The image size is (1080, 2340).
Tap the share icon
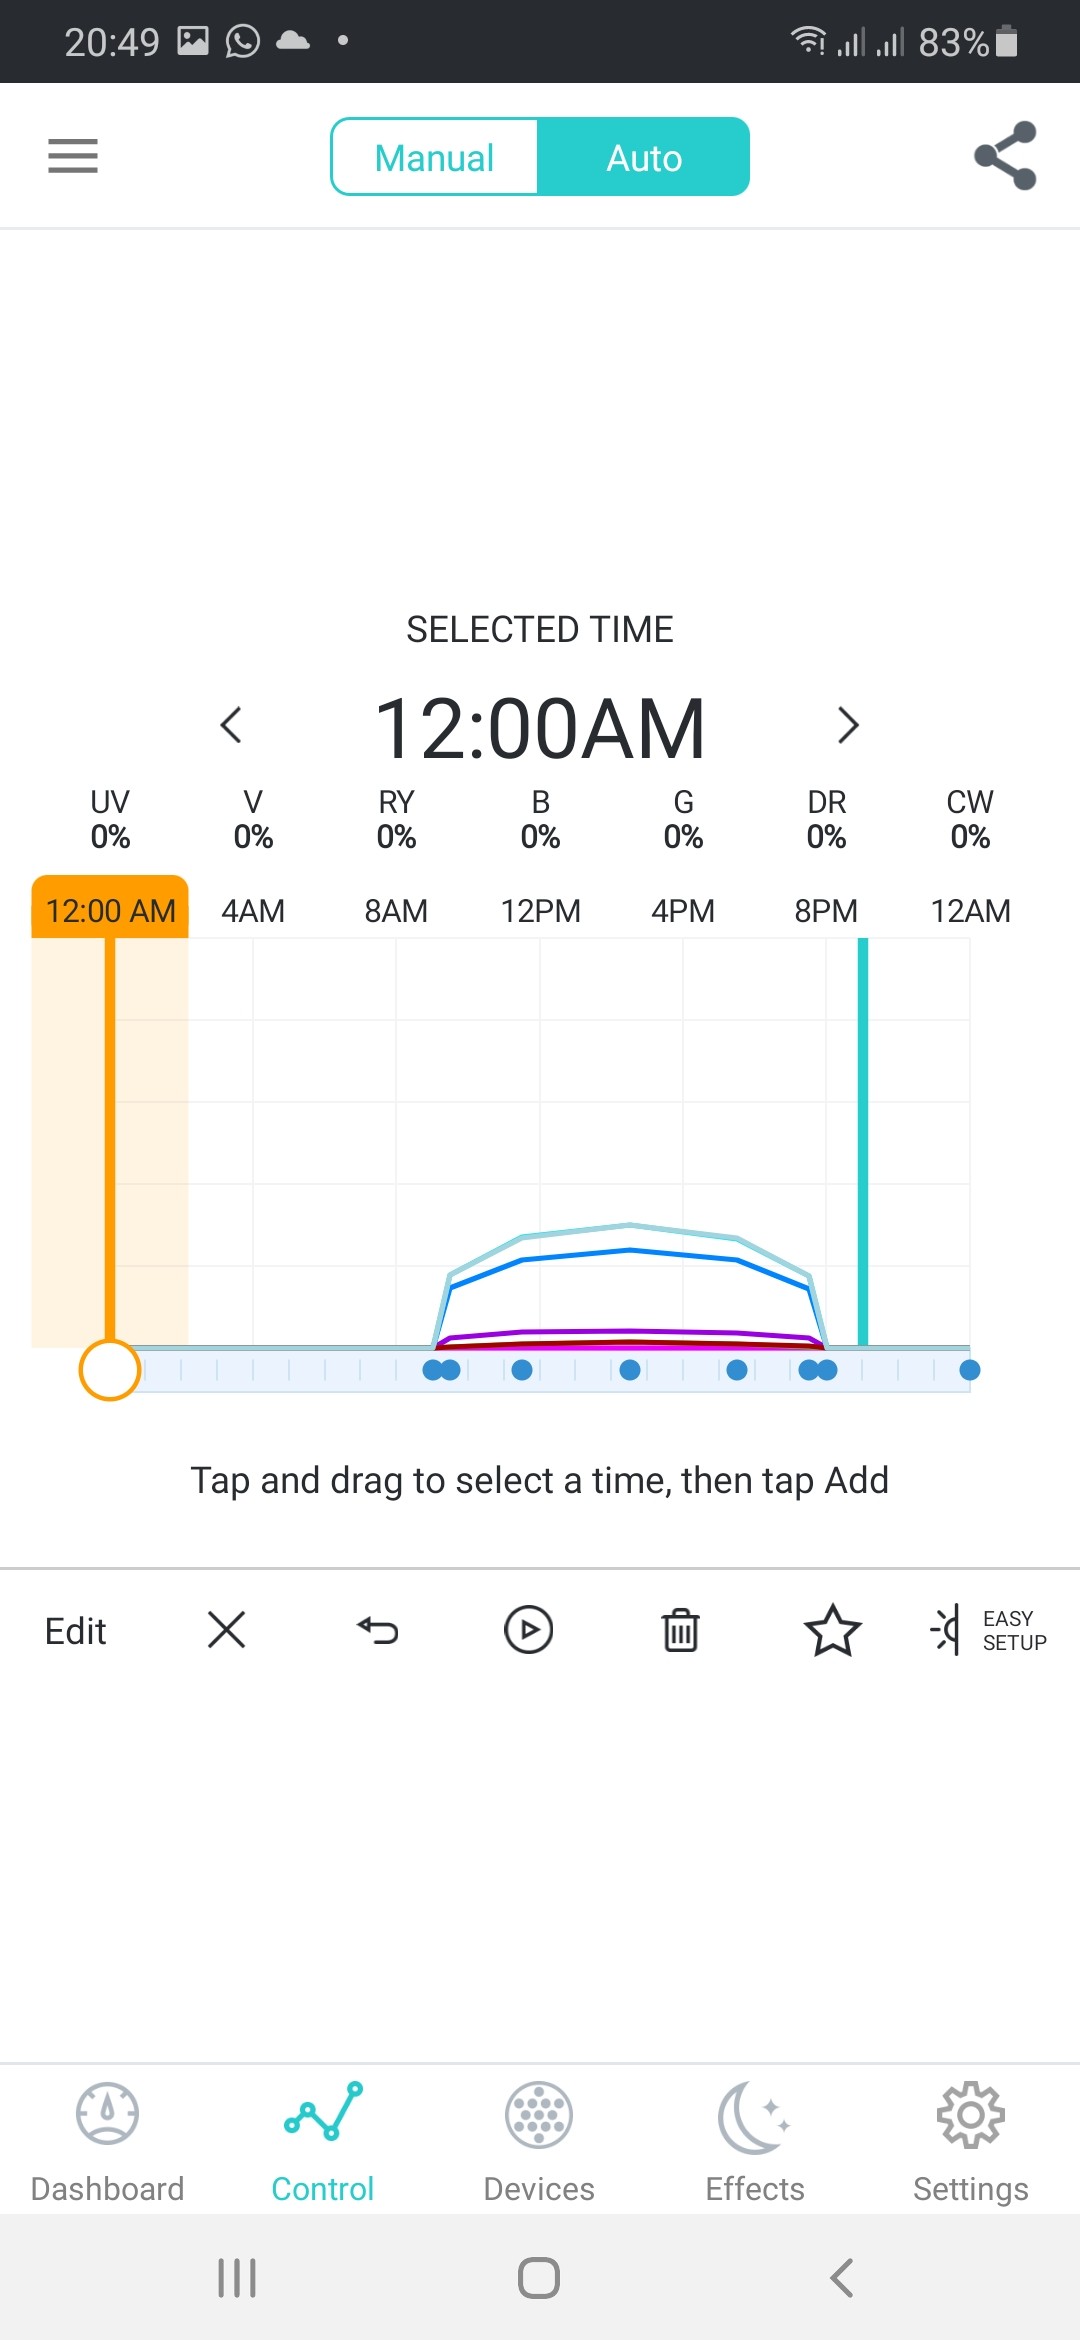tap(1005, 156)
